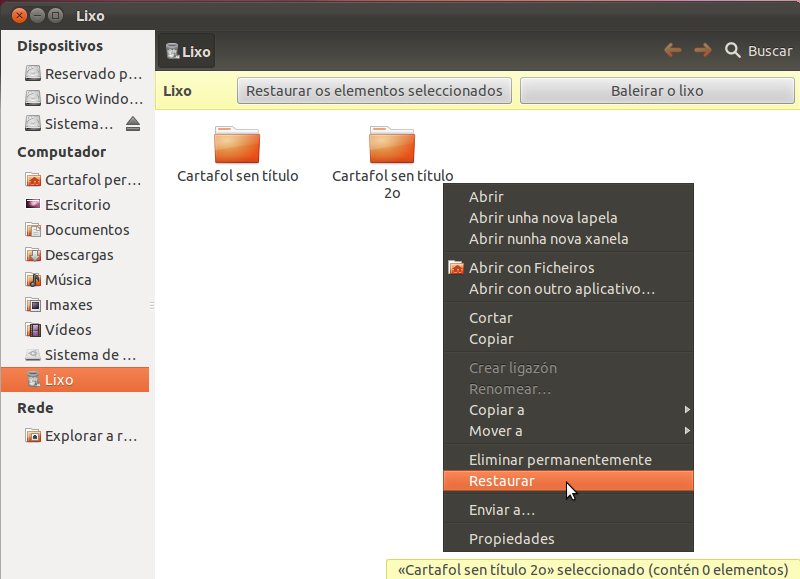Click the back navigation arrow
The height and width of the screenshot is (579, 800).
pyautogui.click(x=673, y=50)
